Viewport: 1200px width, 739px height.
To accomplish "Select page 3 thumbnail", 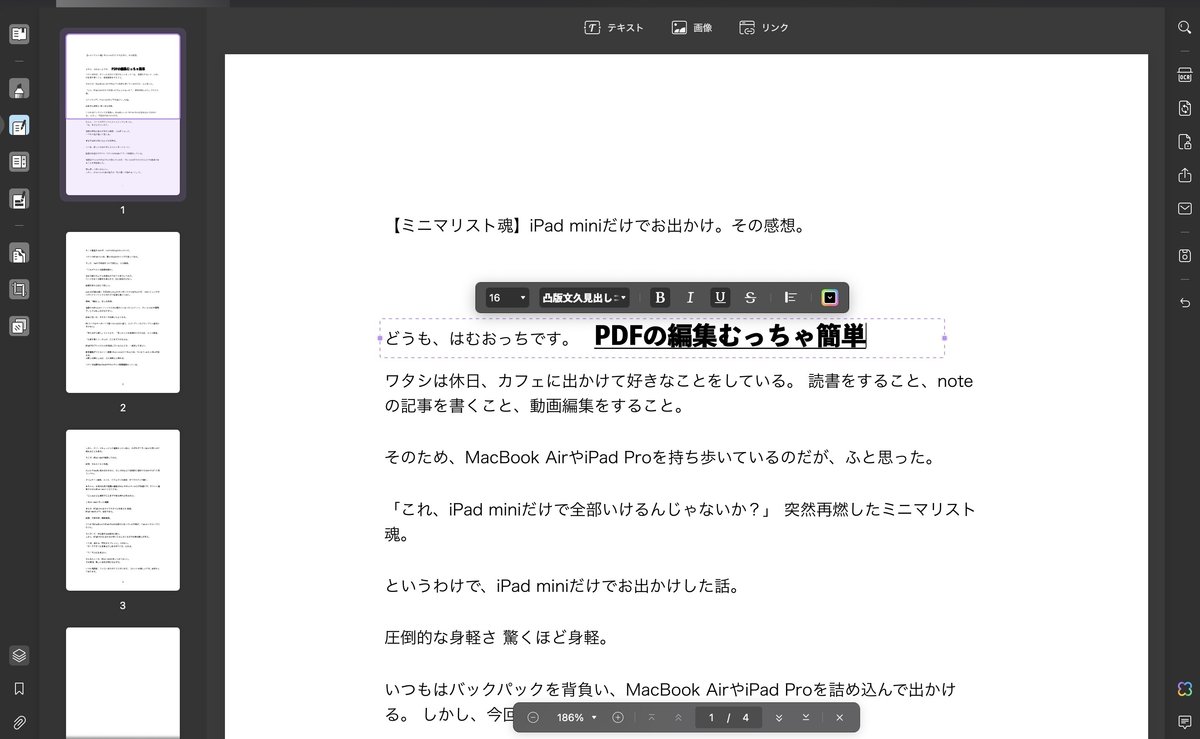I will [x=123, y=510].
